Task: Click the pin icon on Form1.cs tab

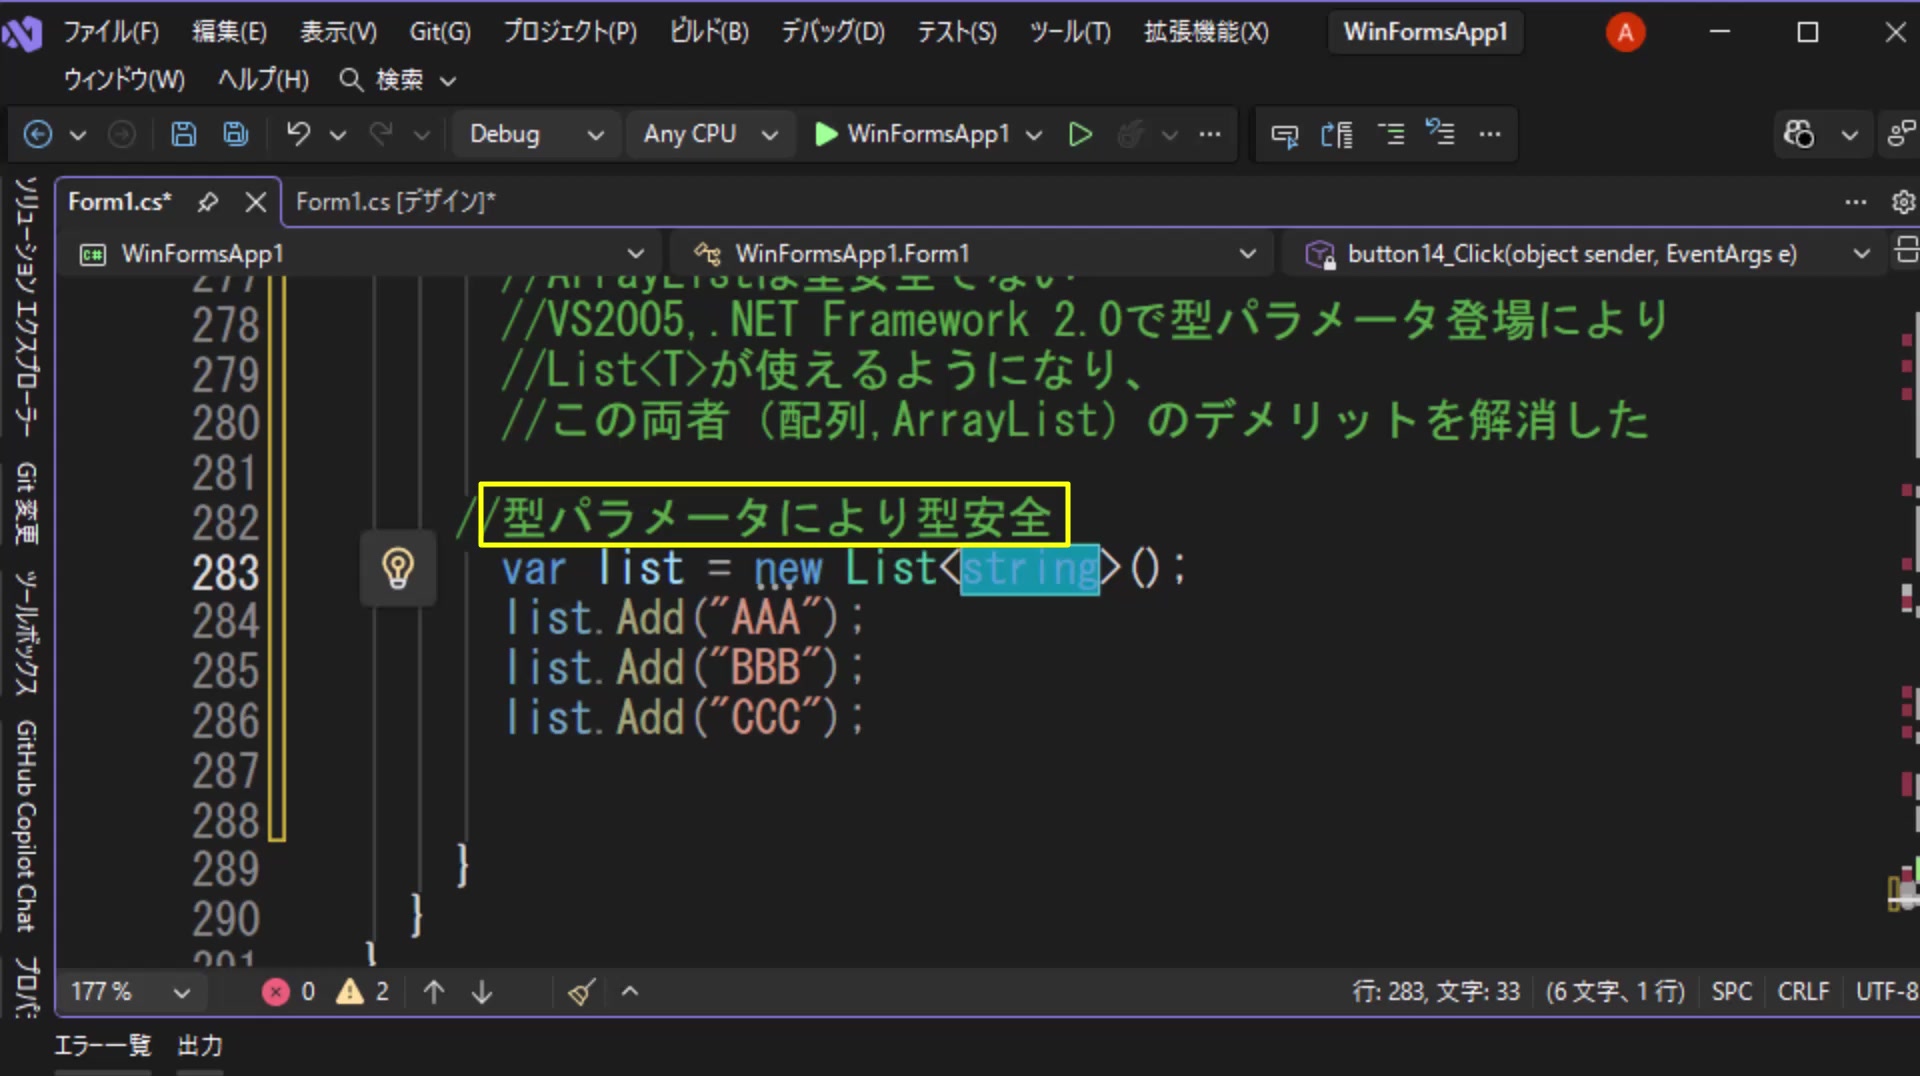Action: point(208,202)
